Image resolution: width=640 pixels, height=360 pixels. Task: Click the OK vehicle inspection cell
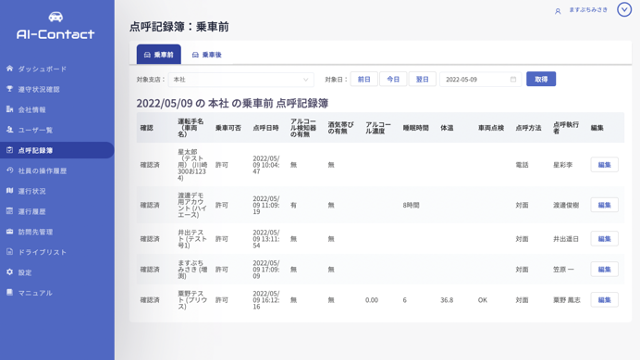[482, 300]
